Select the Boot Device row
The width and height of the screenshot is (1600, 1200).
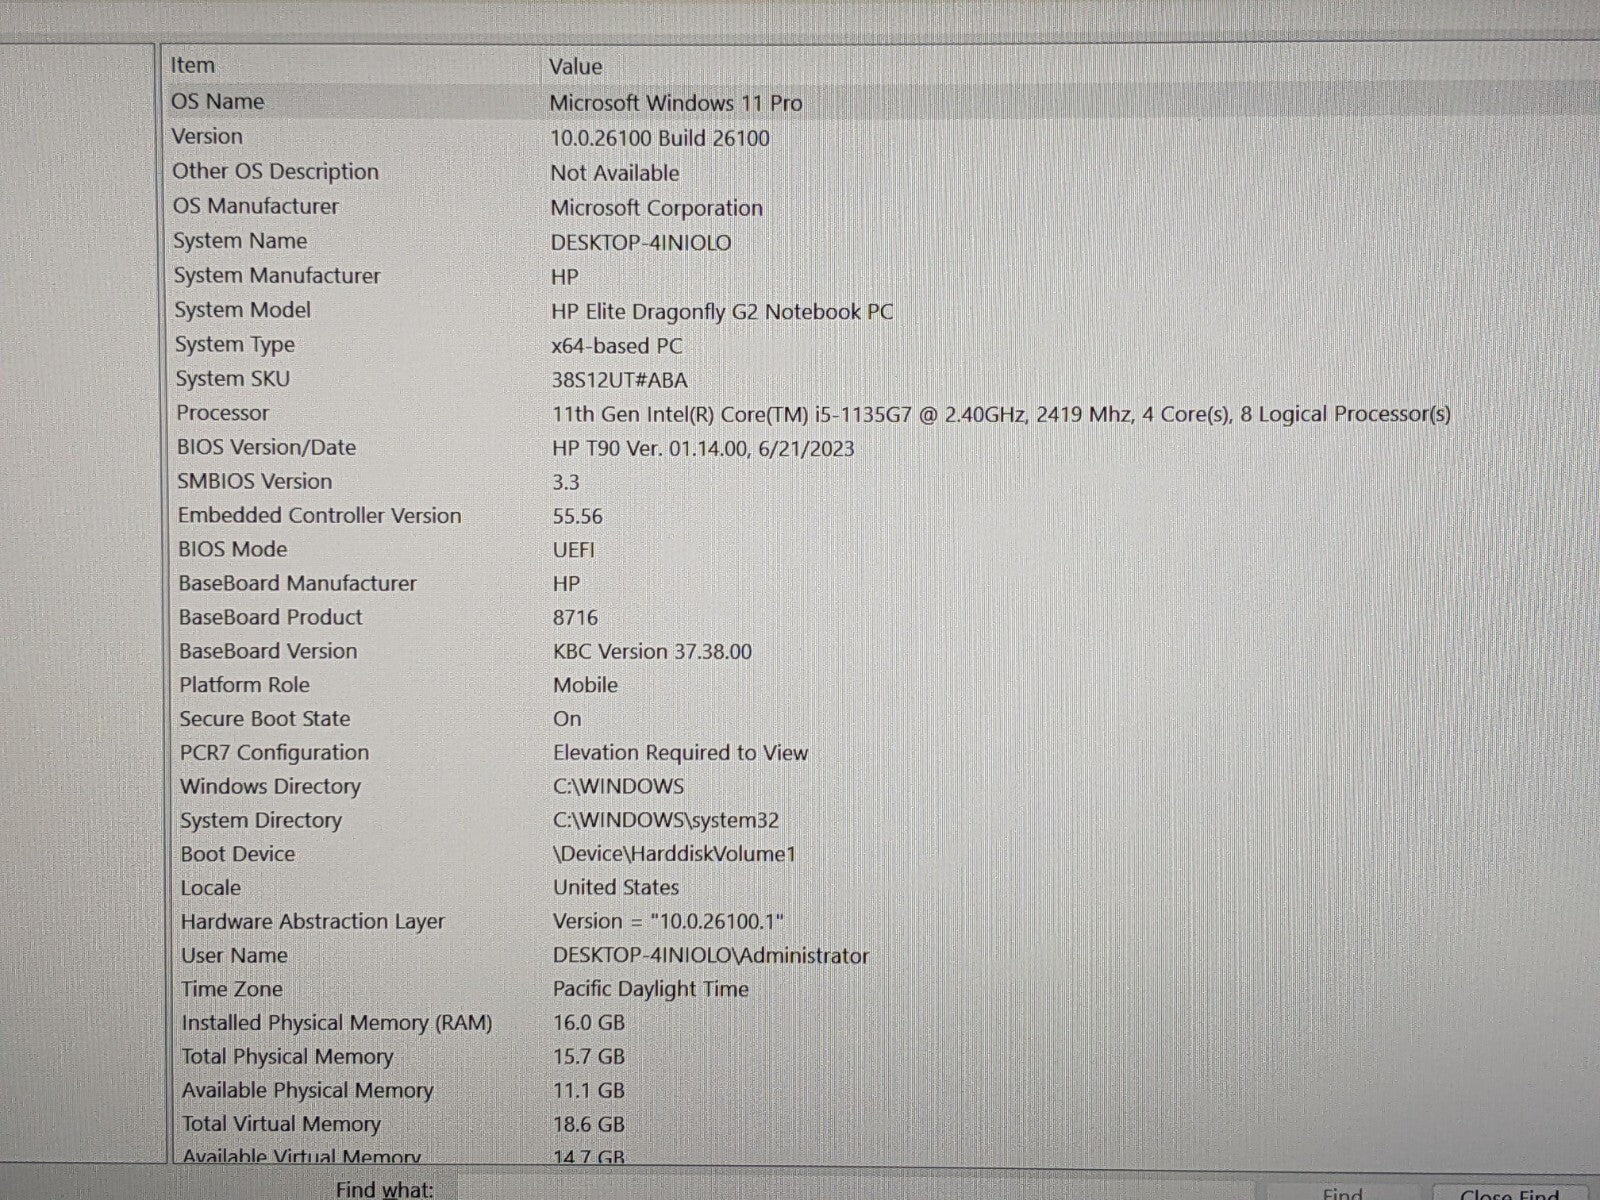(x=238, y=854)
